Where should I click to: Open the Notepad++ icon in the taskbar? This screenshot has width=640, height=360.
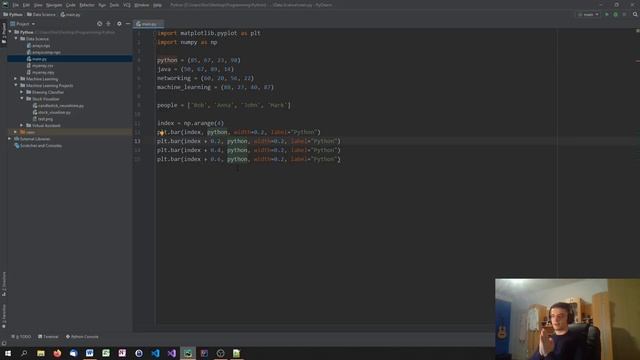237,353
